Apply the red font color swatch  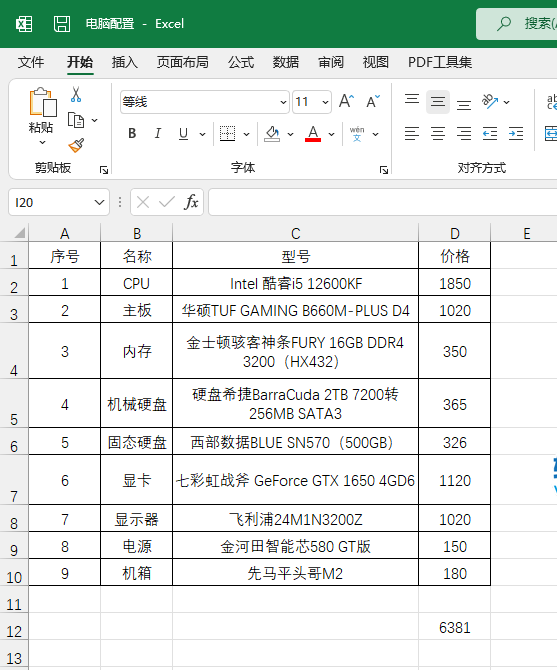[x=313, y=134]
